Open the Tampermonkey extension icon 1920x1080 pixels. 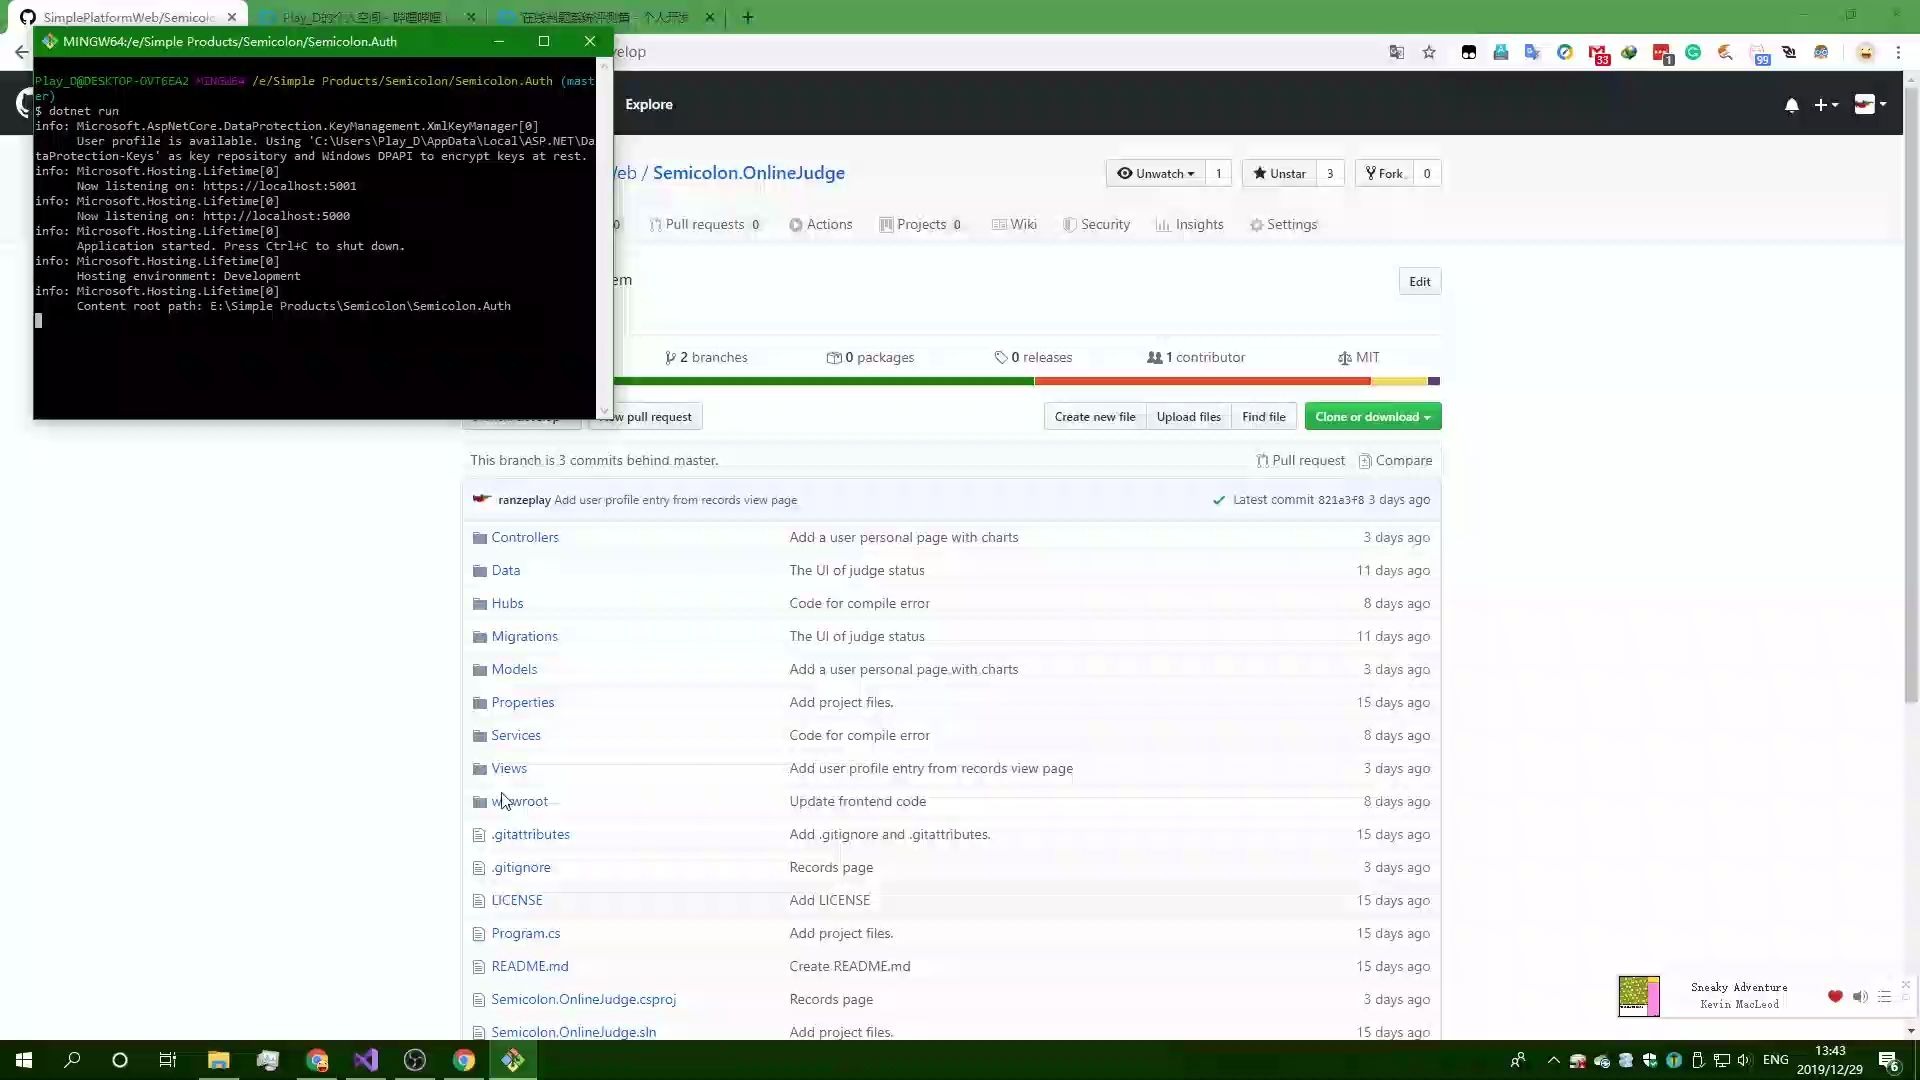(x=1469, y=52)
